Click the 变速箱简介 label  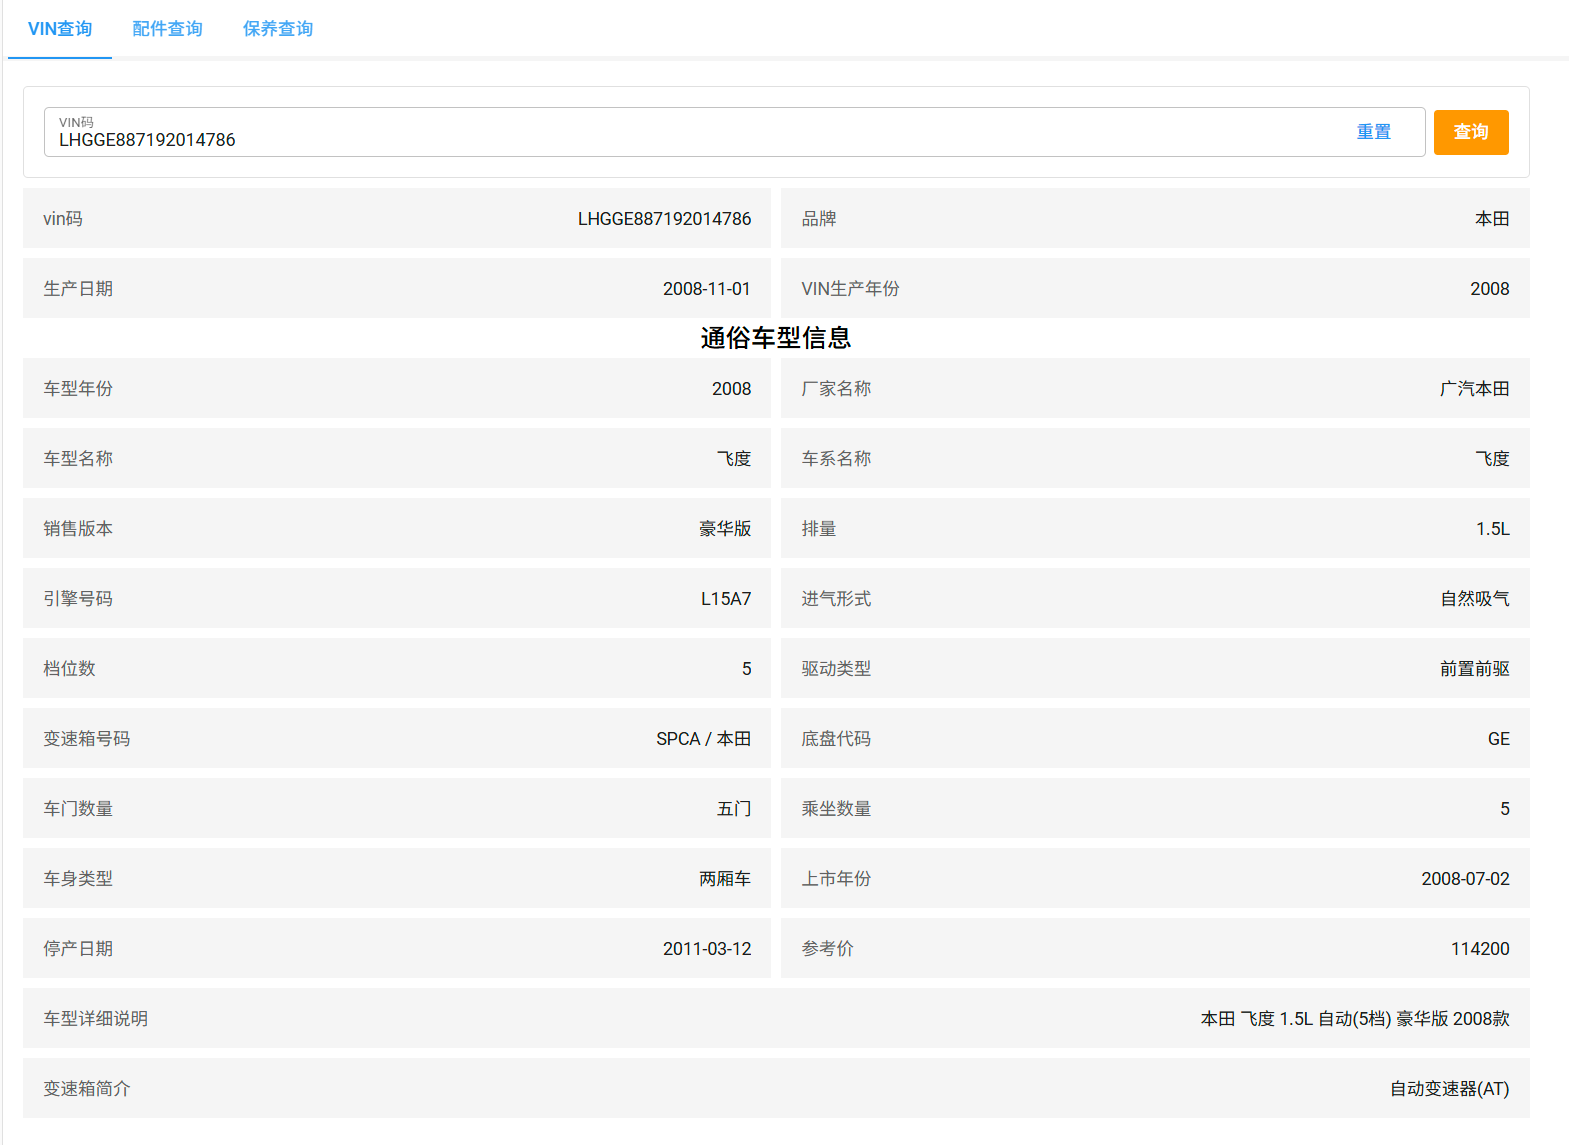[x=87, y=1089]
